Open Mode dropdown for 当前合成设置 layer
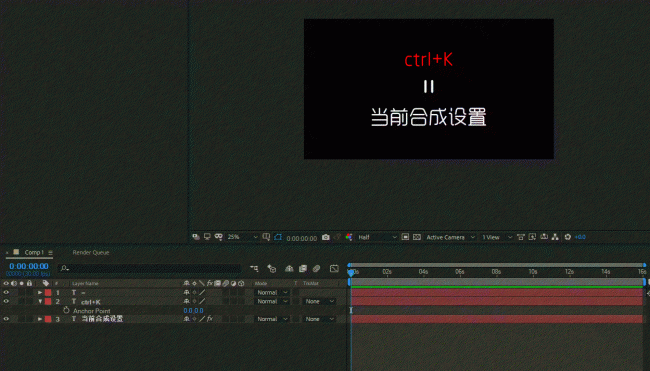Screen dimensions: 650x371 [272, 319]
